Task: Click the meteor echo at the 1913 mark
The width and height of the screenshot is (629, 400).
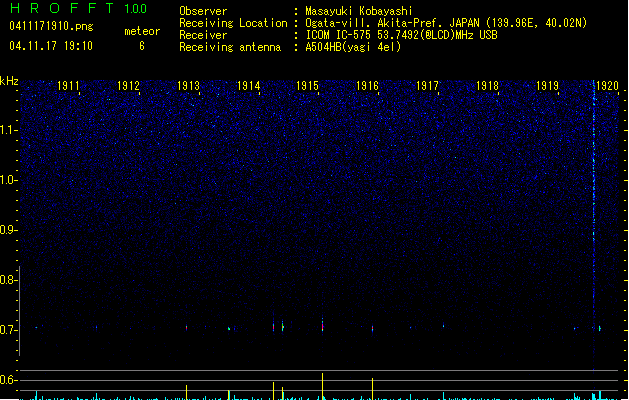Action: (x=187, y=328)
